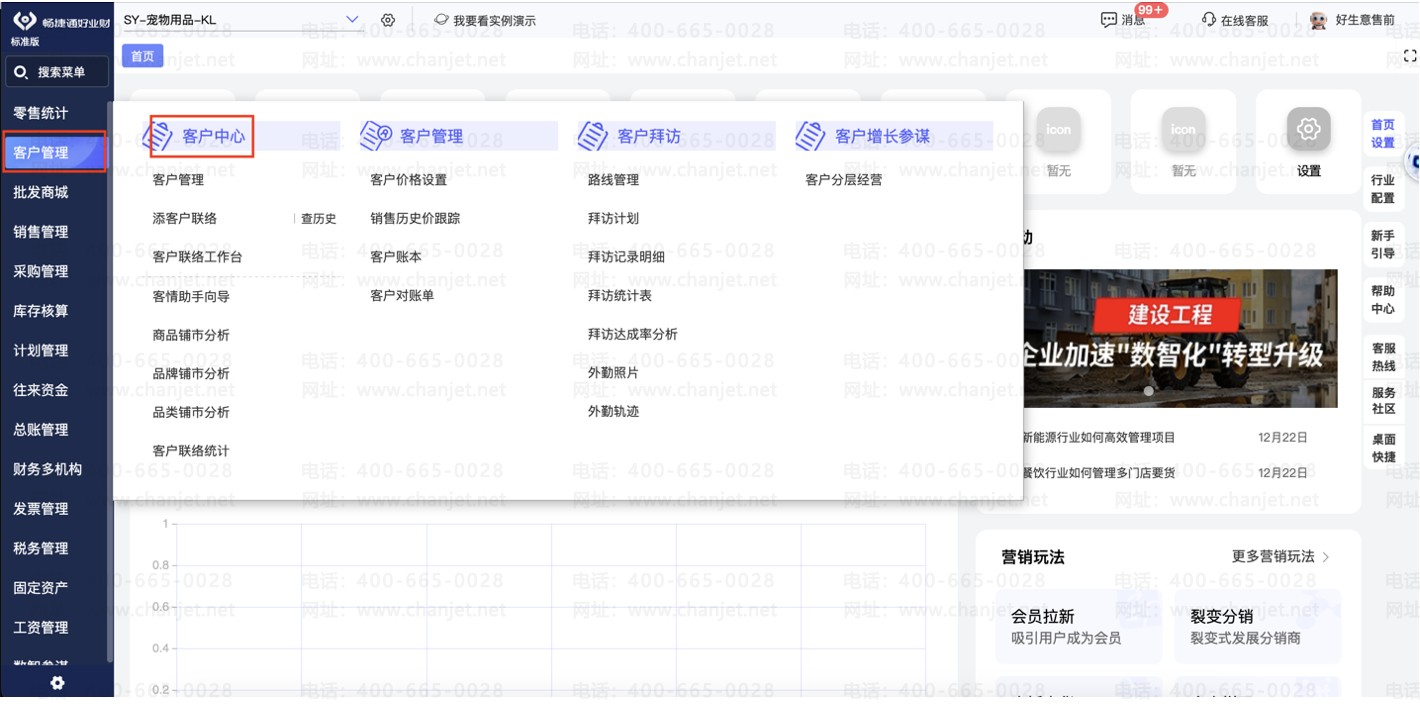This screenshot has width=1420, height=708.
Task: Open 商品铺市分析
Action: [191, 335]
